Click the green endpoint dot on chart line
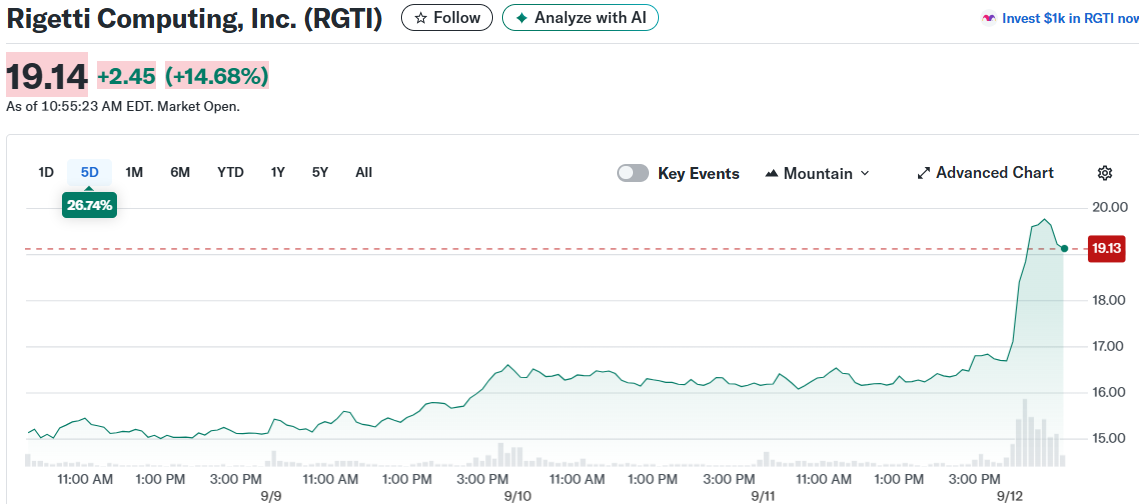 [1064, 248]
